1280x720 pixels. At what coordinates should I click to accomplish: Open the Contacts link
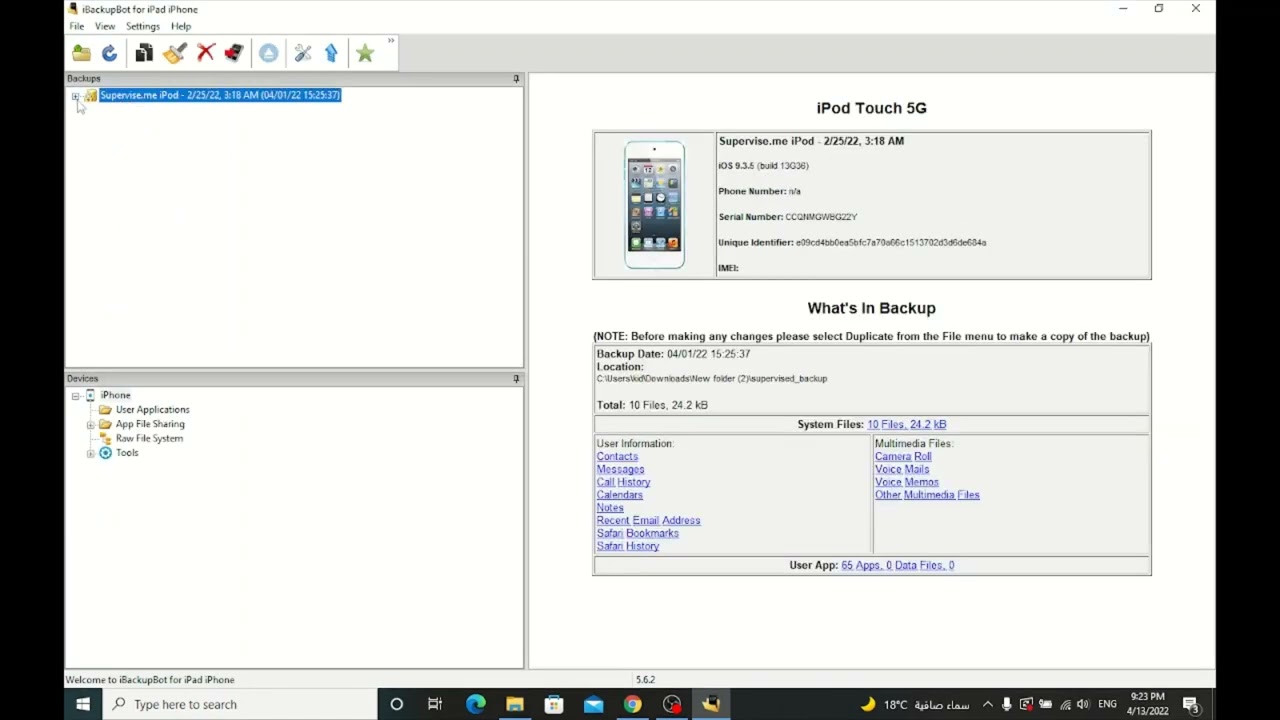click(617, 456)
